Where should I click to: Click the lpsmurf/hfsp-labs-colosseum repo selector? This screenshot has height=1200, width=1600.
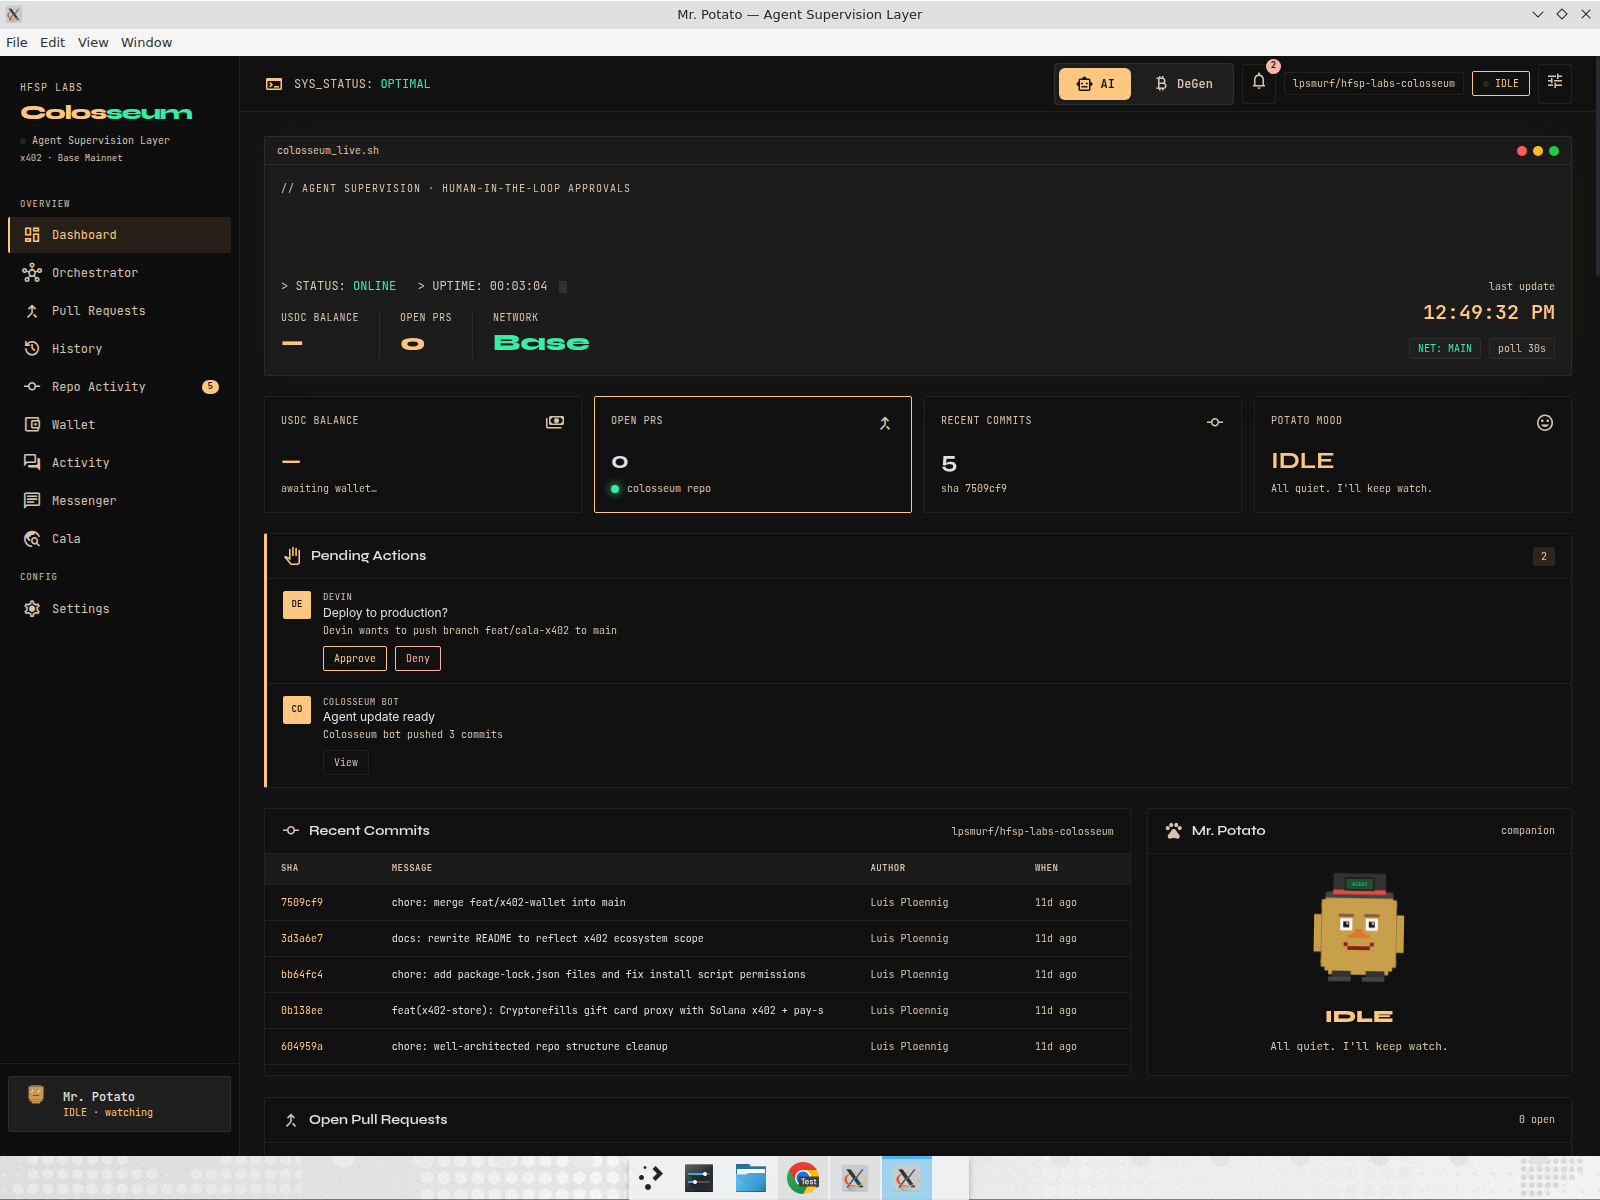[1374, 84]
